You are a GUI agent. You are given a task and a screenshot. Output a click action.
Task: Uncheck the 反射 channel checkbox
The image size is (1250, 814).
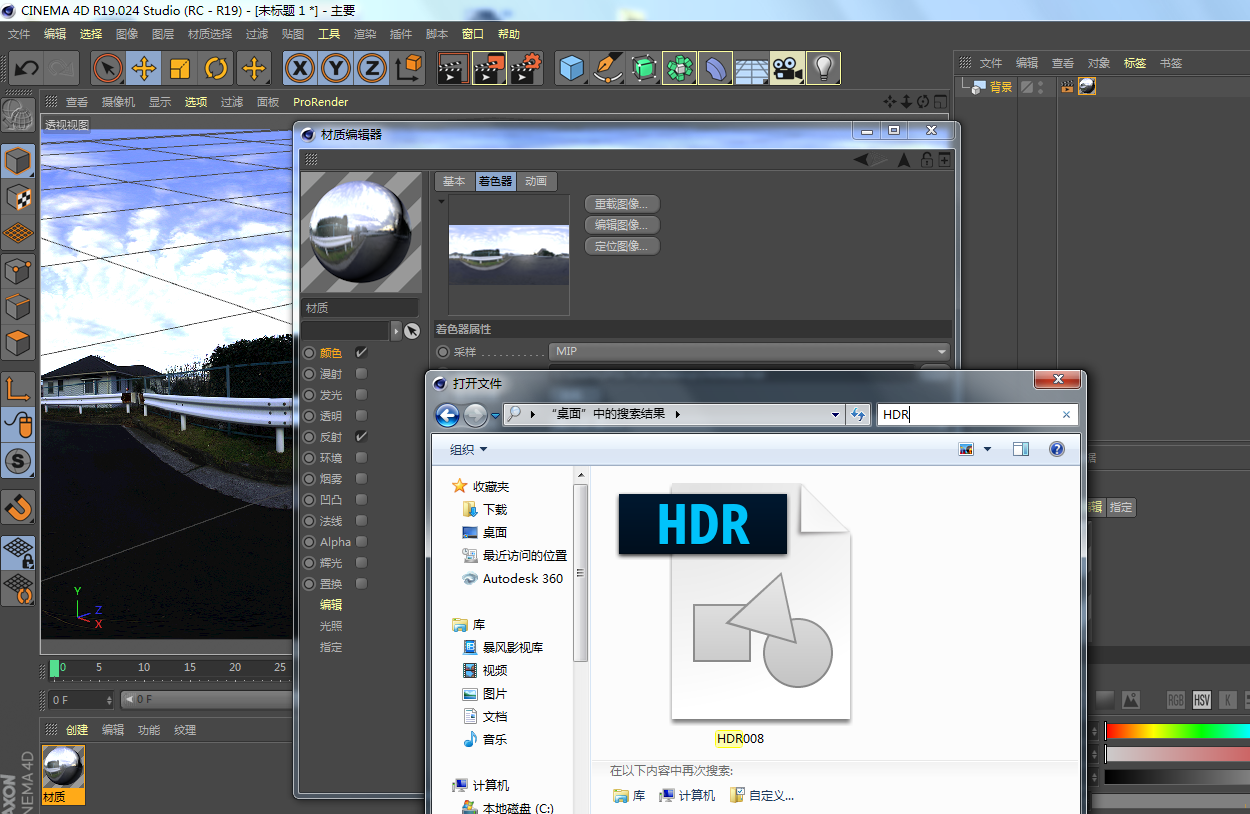click(361, 437)
